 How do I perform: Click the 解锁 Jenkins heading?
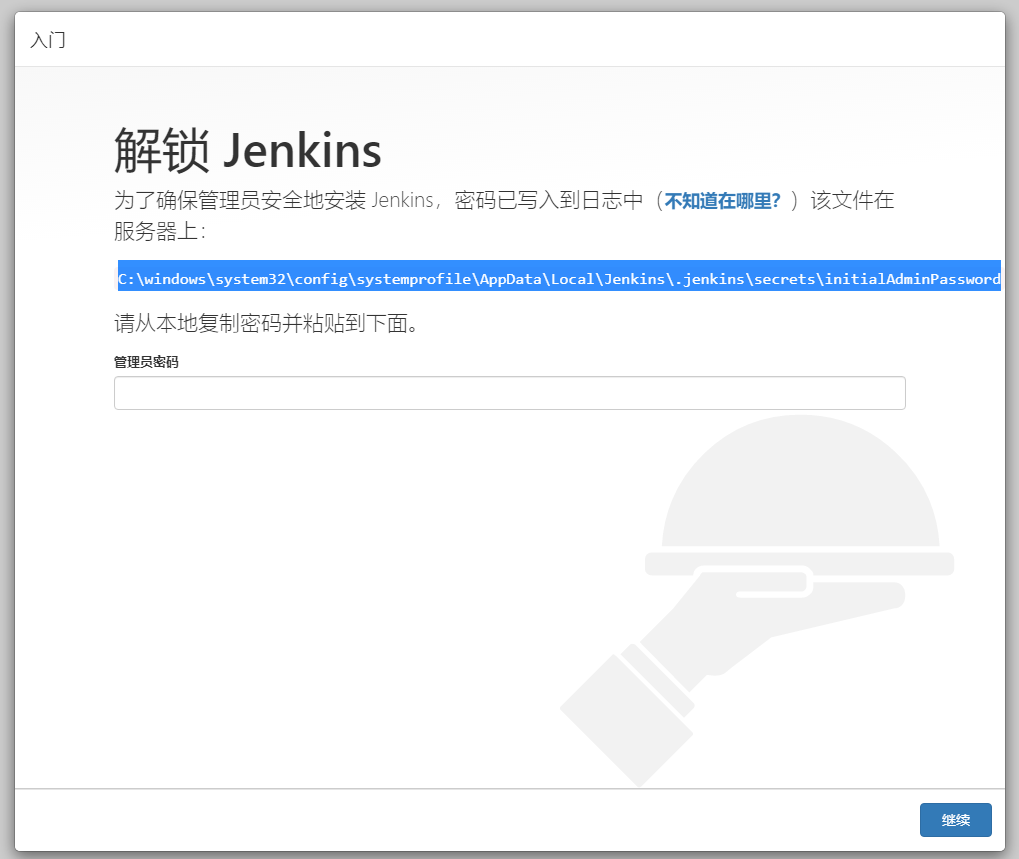click(248, 151)
